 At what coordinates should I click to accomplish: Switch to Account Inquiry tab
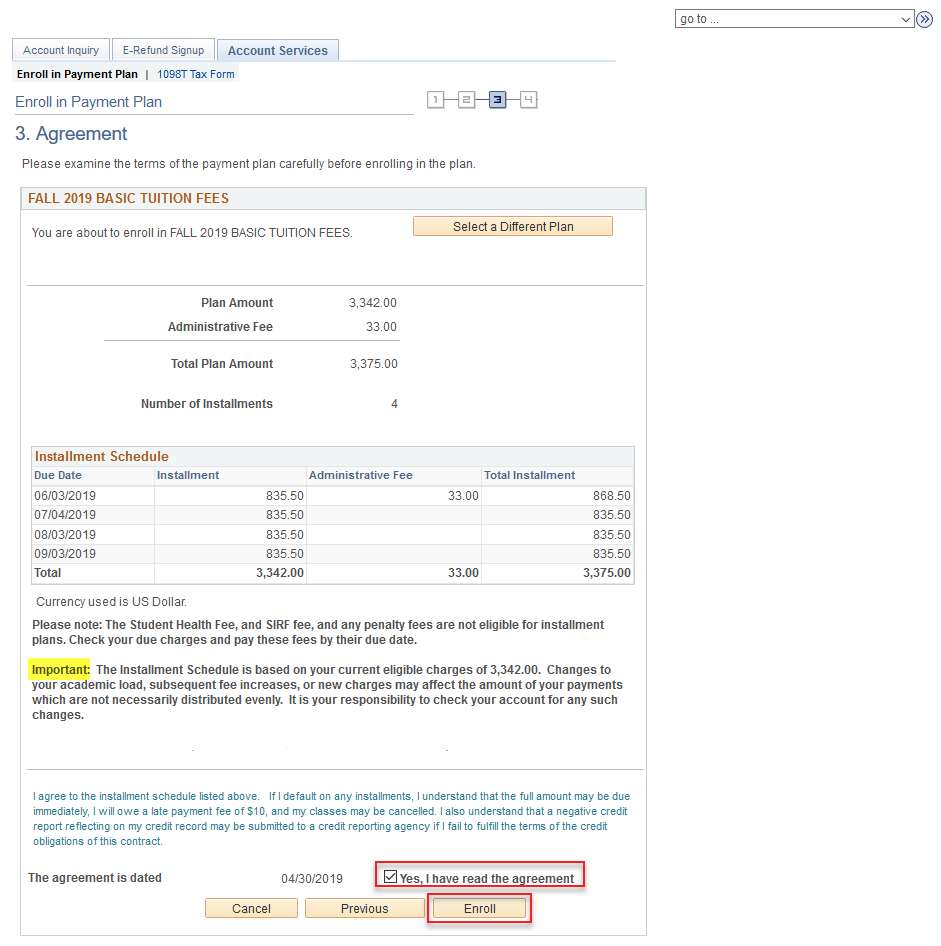click(61, 50)
